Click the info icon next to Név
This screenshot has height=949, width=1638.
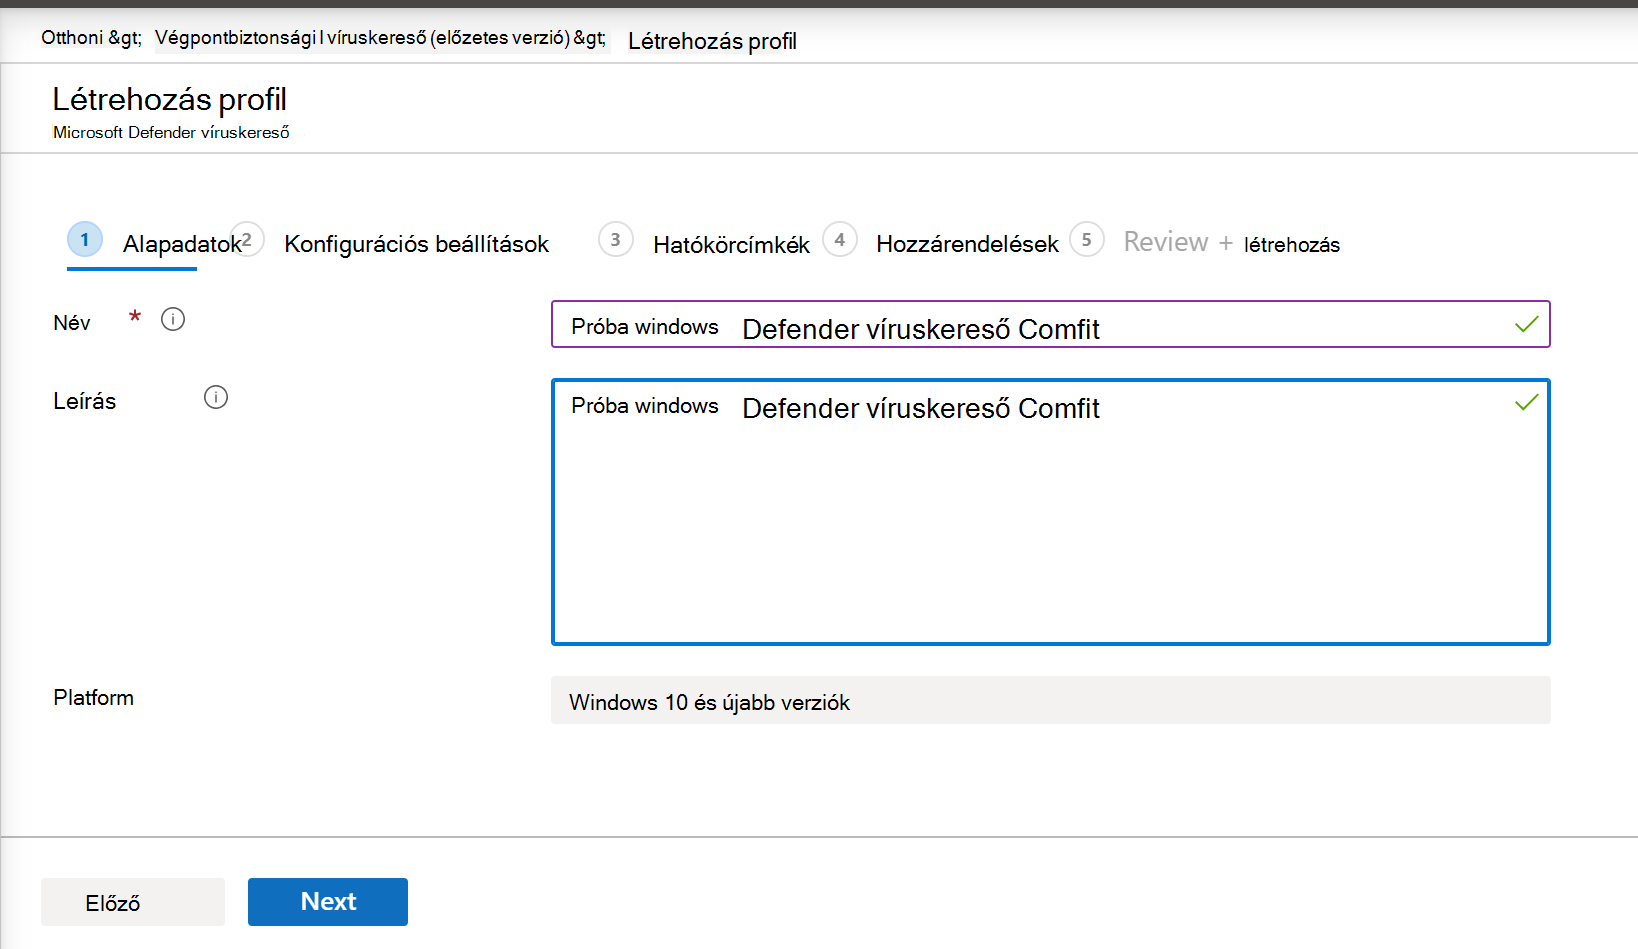click(173, 320)
